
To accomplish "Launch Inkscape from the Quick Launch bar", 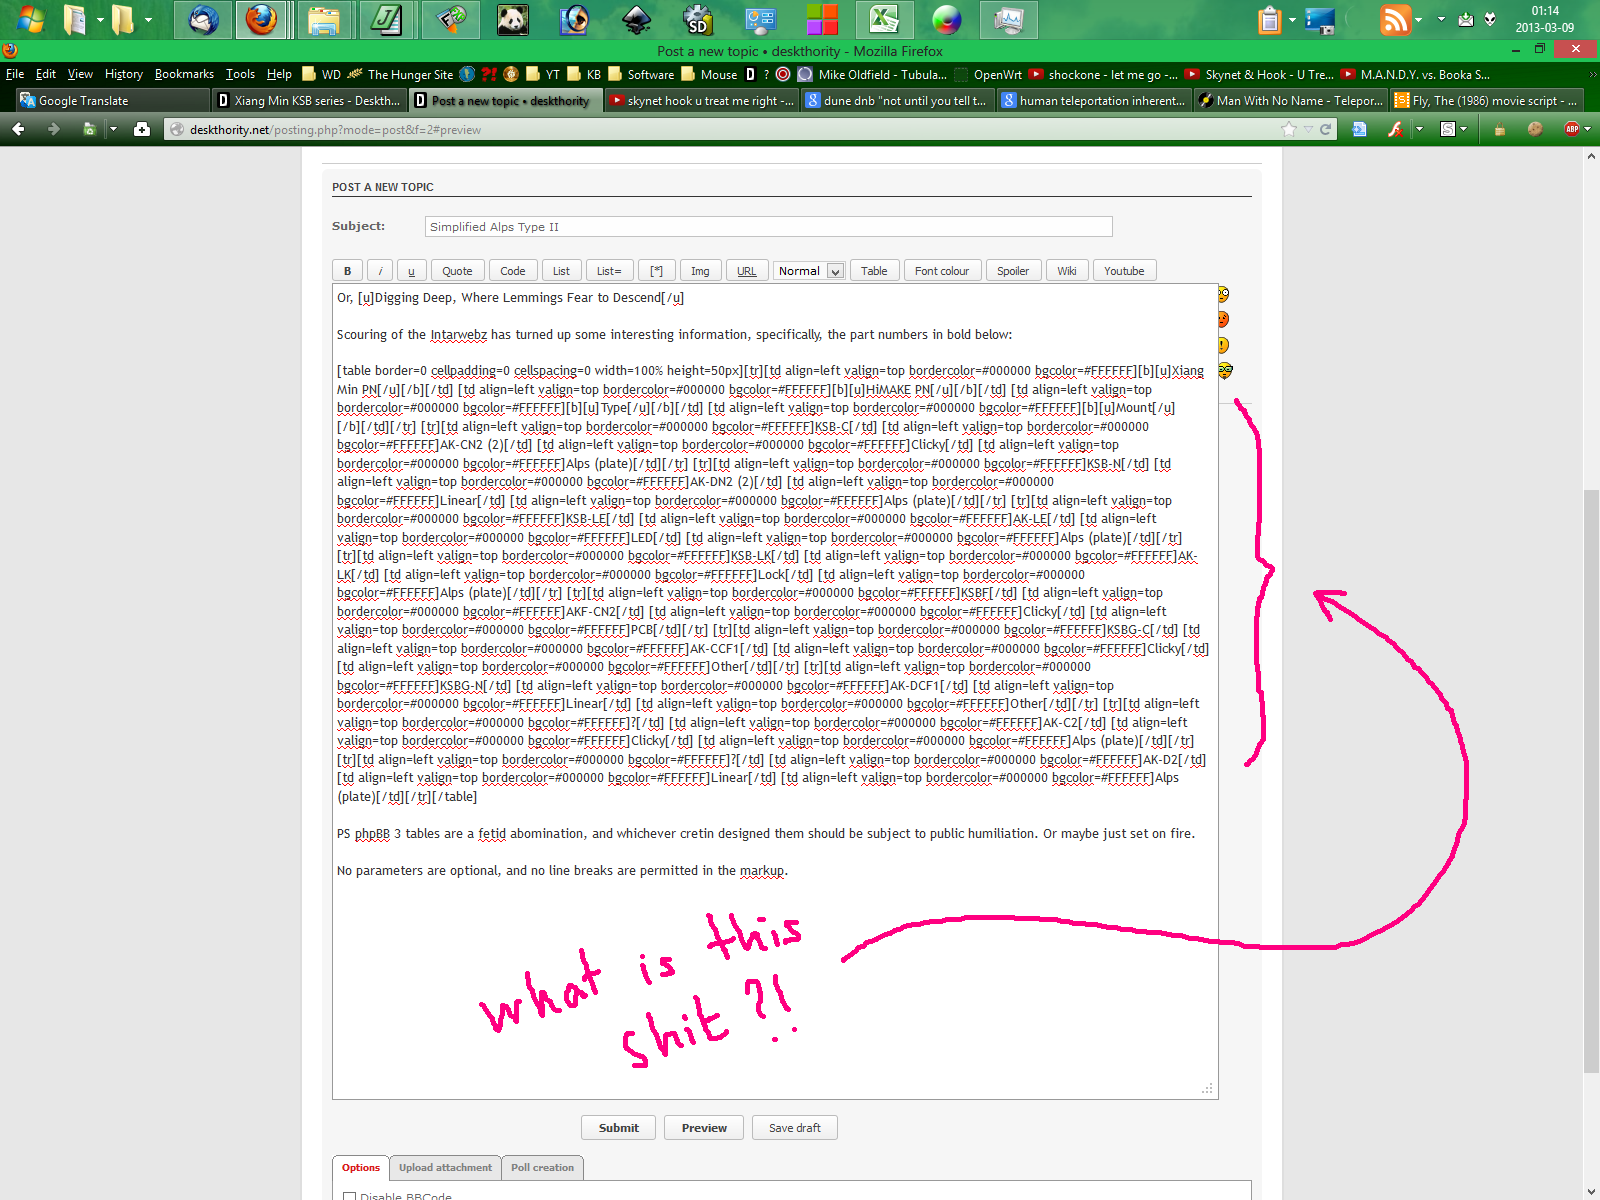I will (x=637, y=19).
